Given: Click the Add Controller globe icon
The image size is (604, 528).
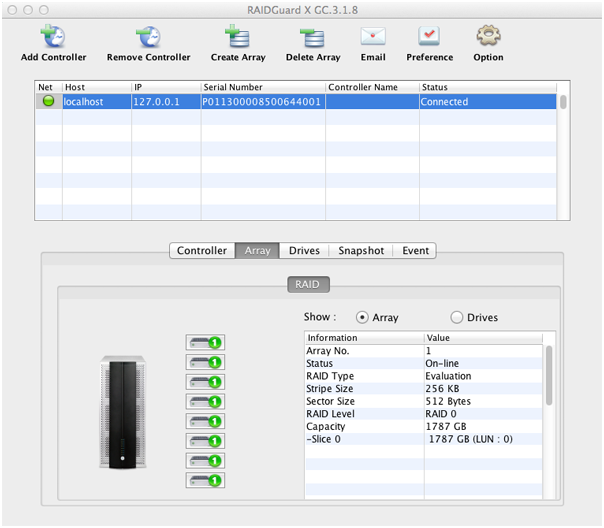Looking at the screenshot, I should pyautogui.click(x=53, y=36).
